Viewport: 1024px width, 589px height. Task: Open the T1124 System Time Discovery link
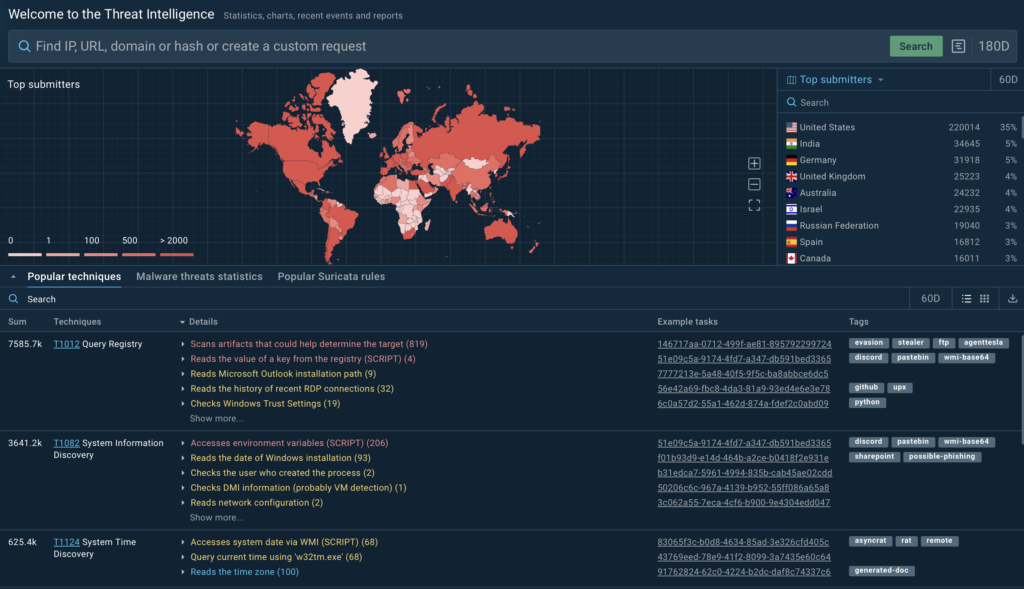(66, 541)
